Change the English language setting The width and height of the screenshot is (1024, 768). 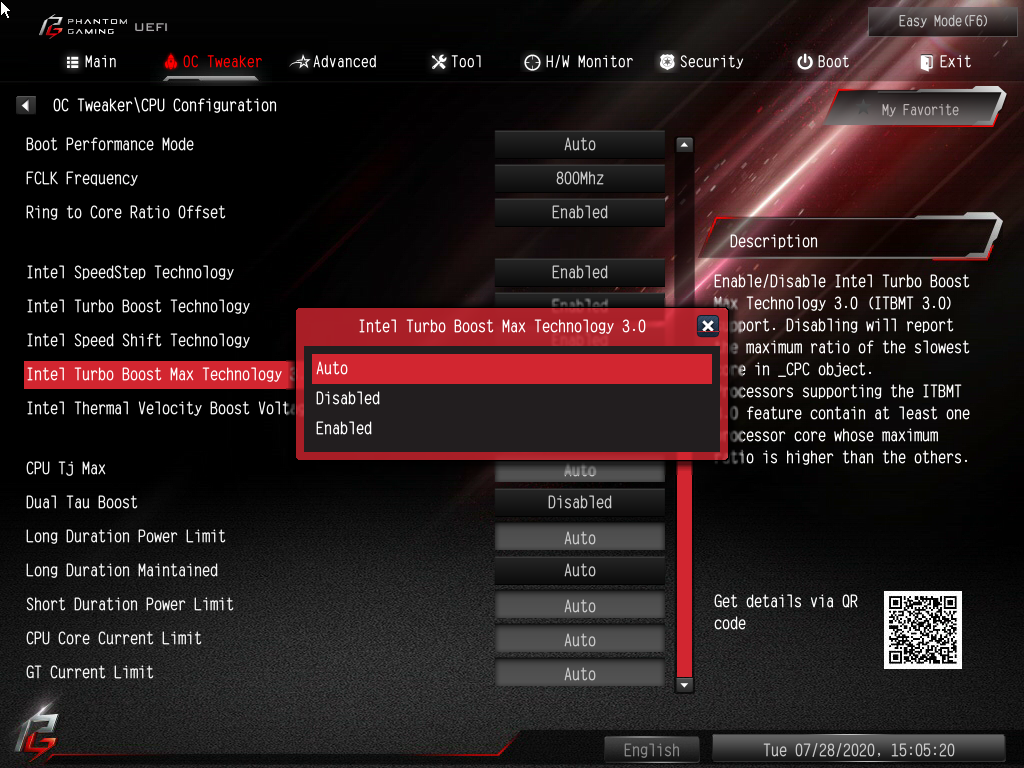click(x=651, y=750)
